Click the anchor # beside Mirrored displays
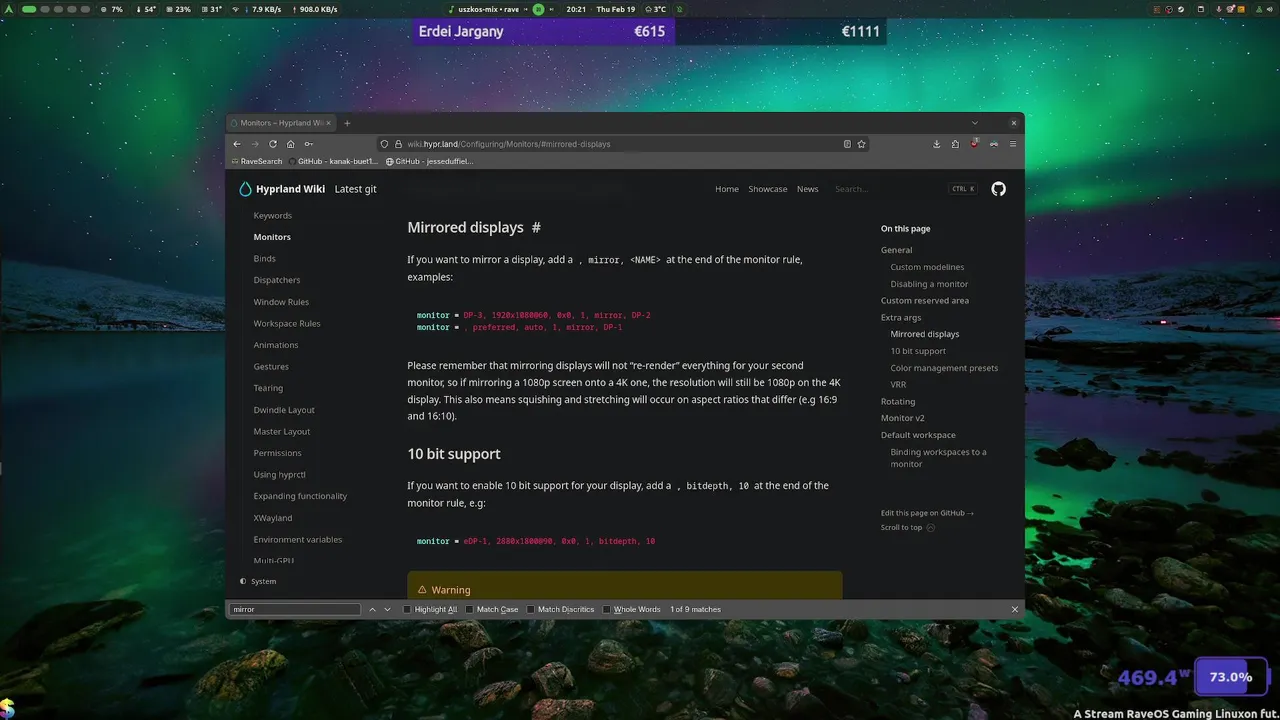 point(536,228)
